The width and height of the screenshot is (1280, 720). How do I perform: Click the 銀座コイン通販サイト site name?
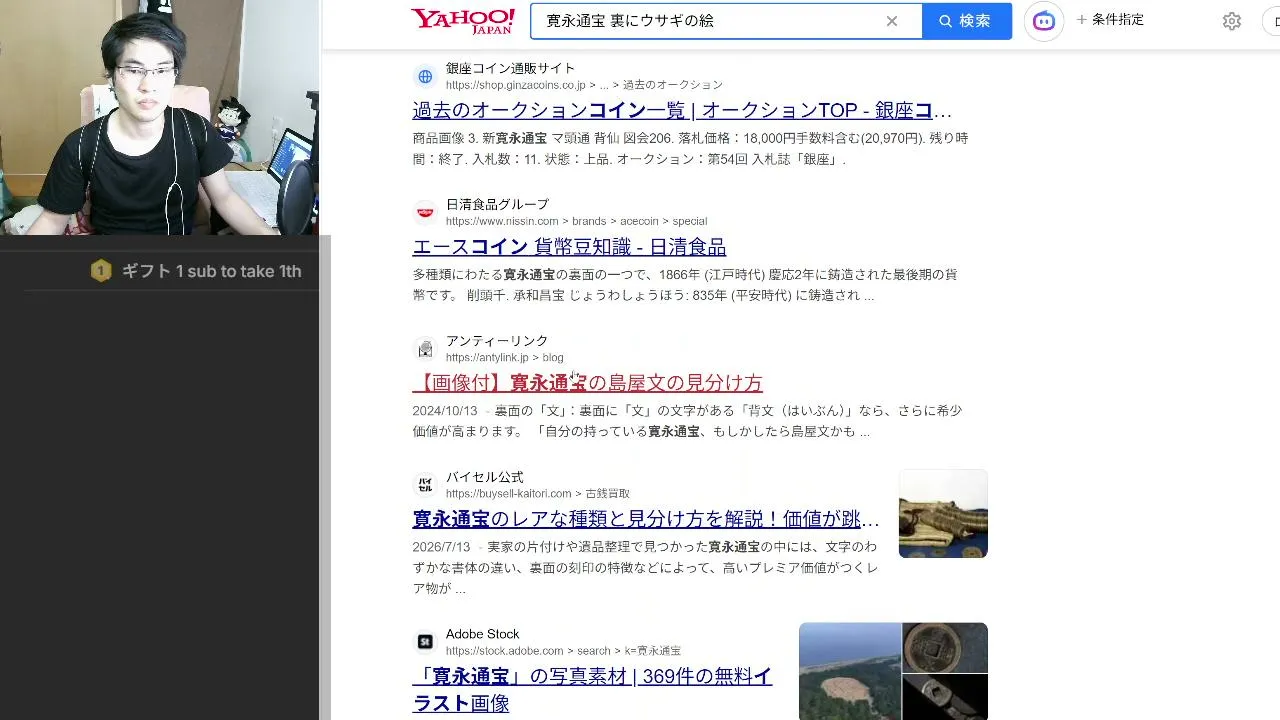point(510,68)
